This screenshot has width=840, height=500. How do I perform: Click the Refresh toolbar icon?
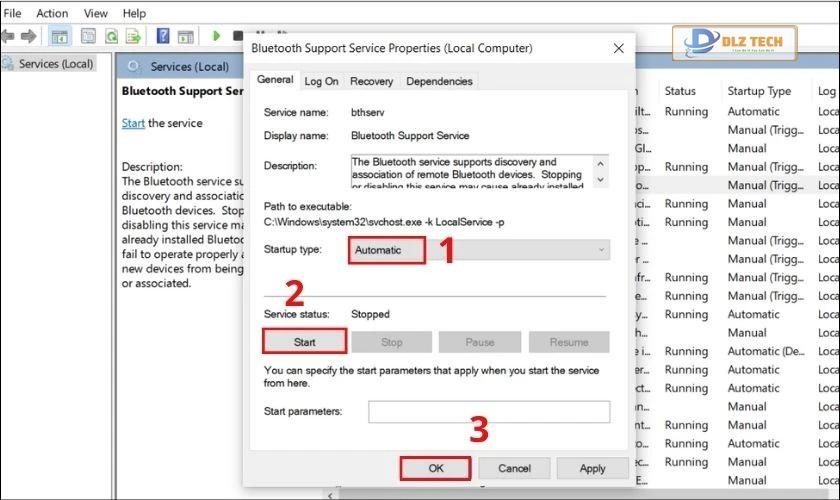tap(112, 36)
